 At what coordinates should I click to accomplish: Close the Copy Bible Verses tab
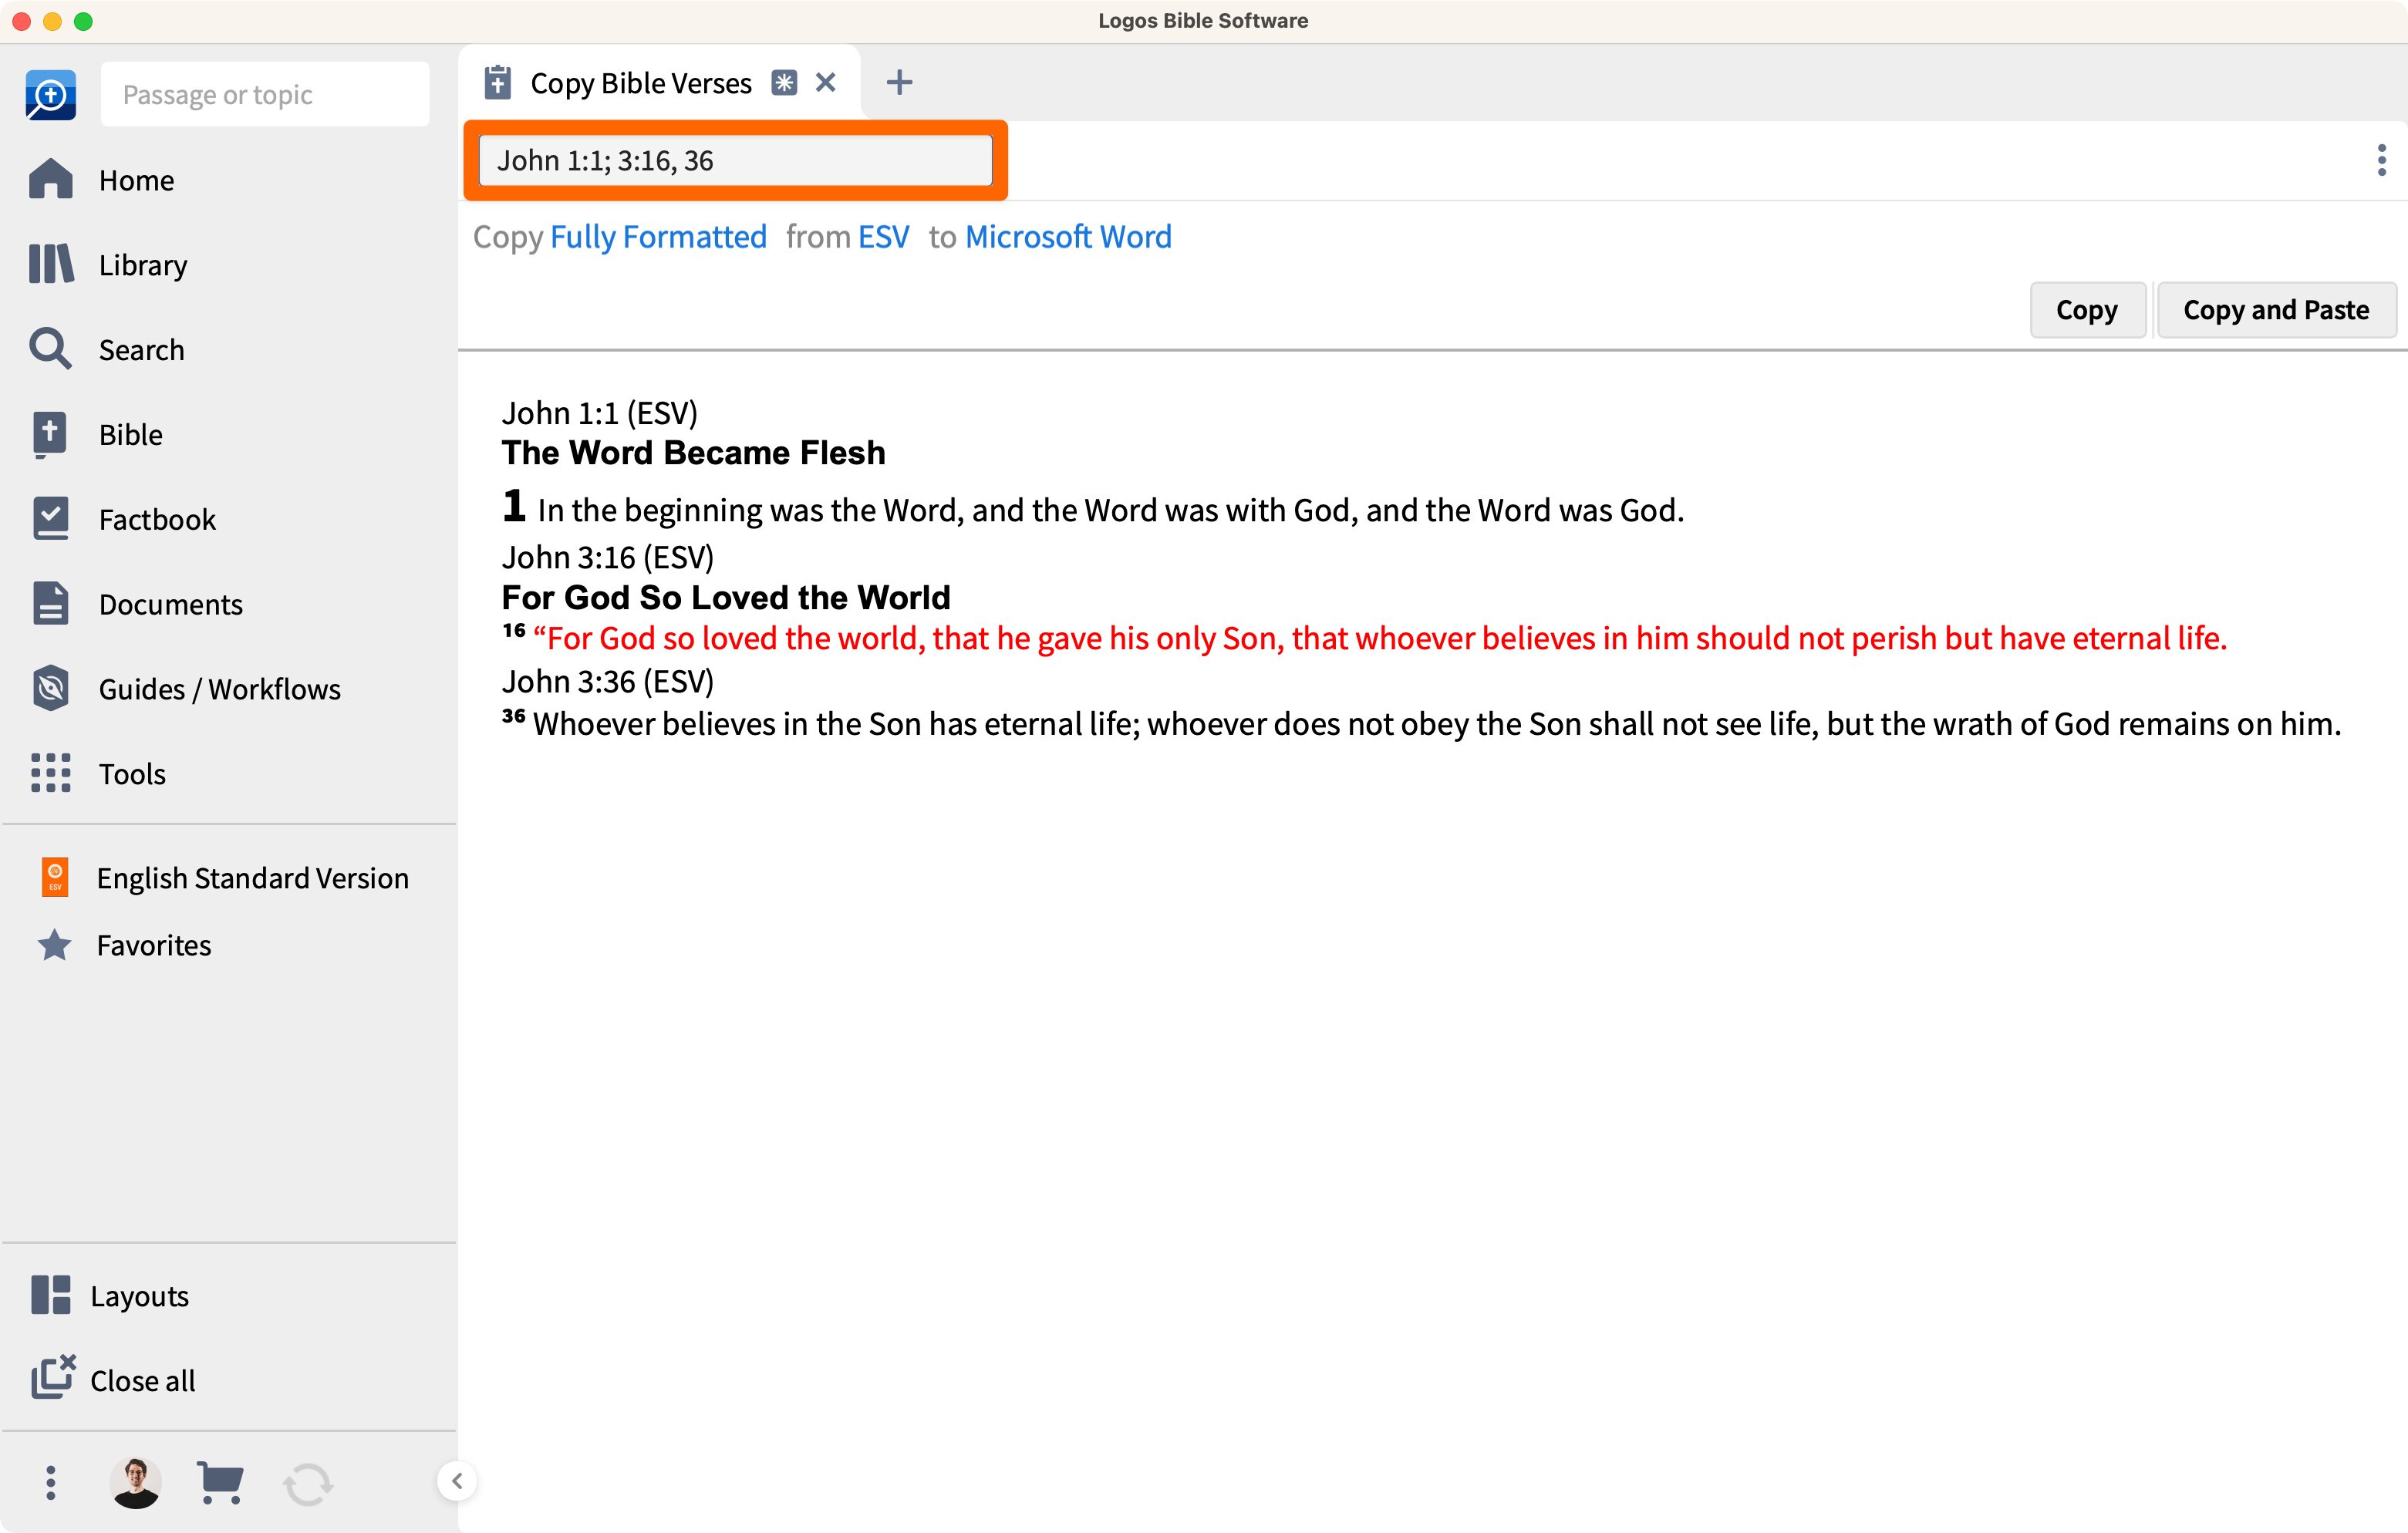(x=825, y=82)
